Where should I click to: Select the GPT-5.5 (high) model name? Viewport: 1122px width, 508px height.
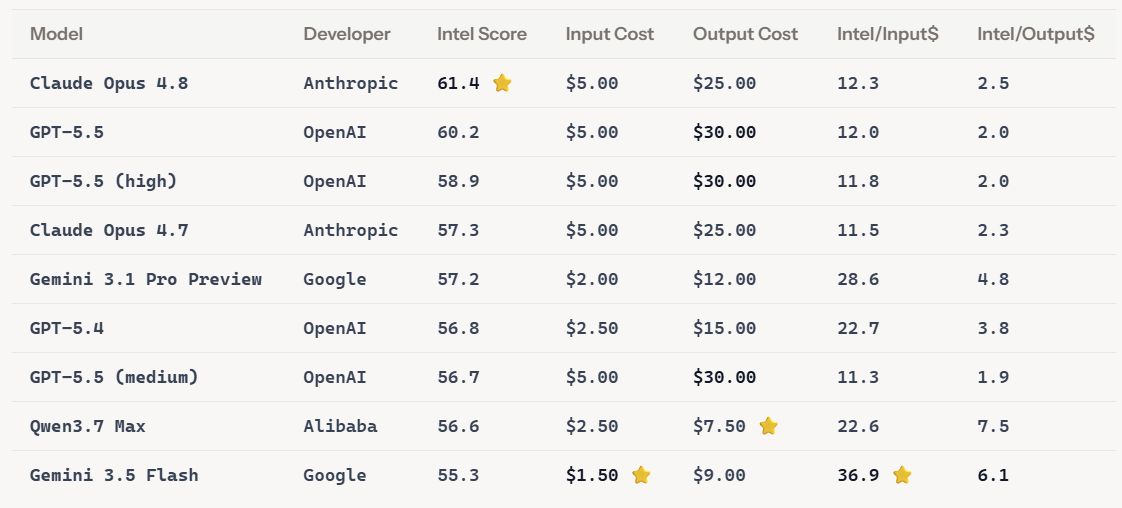(103, 181)
